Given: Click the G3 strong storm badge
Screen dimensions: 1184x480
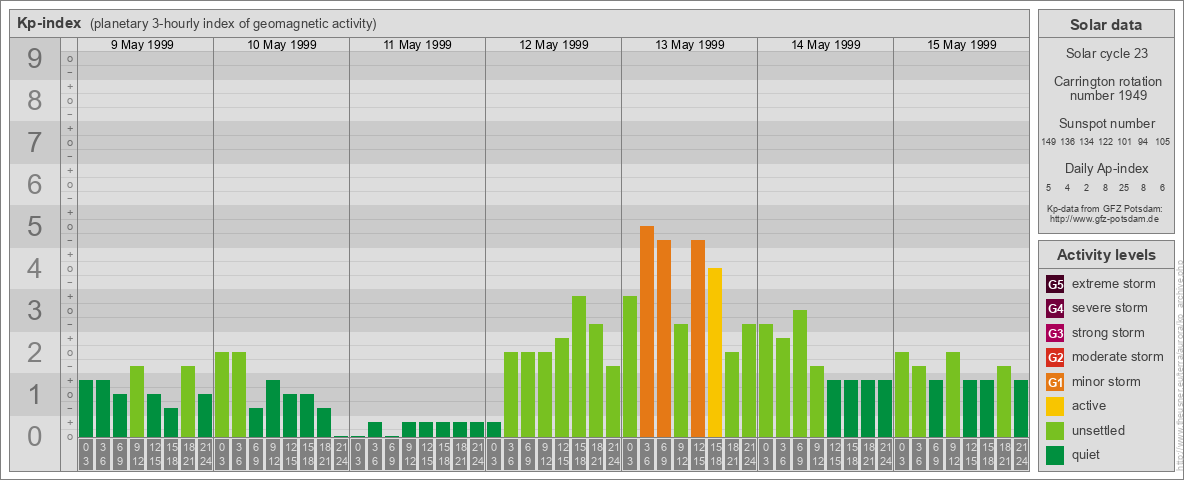Looking at the screenshot, I should pyautogui.click(x=1055, y=333).
